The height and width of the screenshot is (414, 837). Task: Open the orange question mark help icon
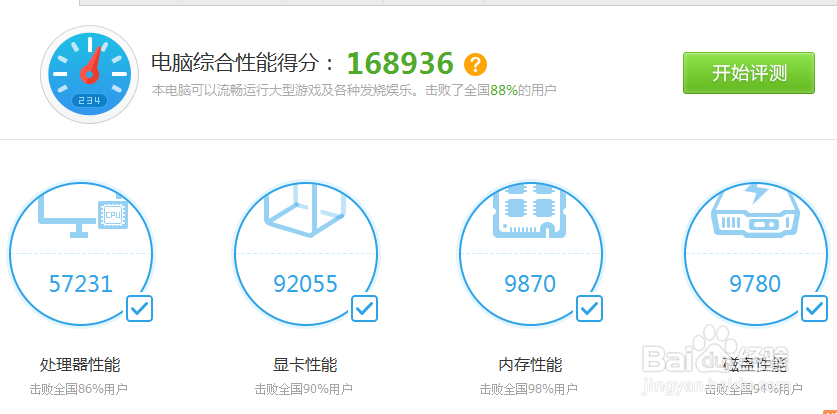pos(475,65)
